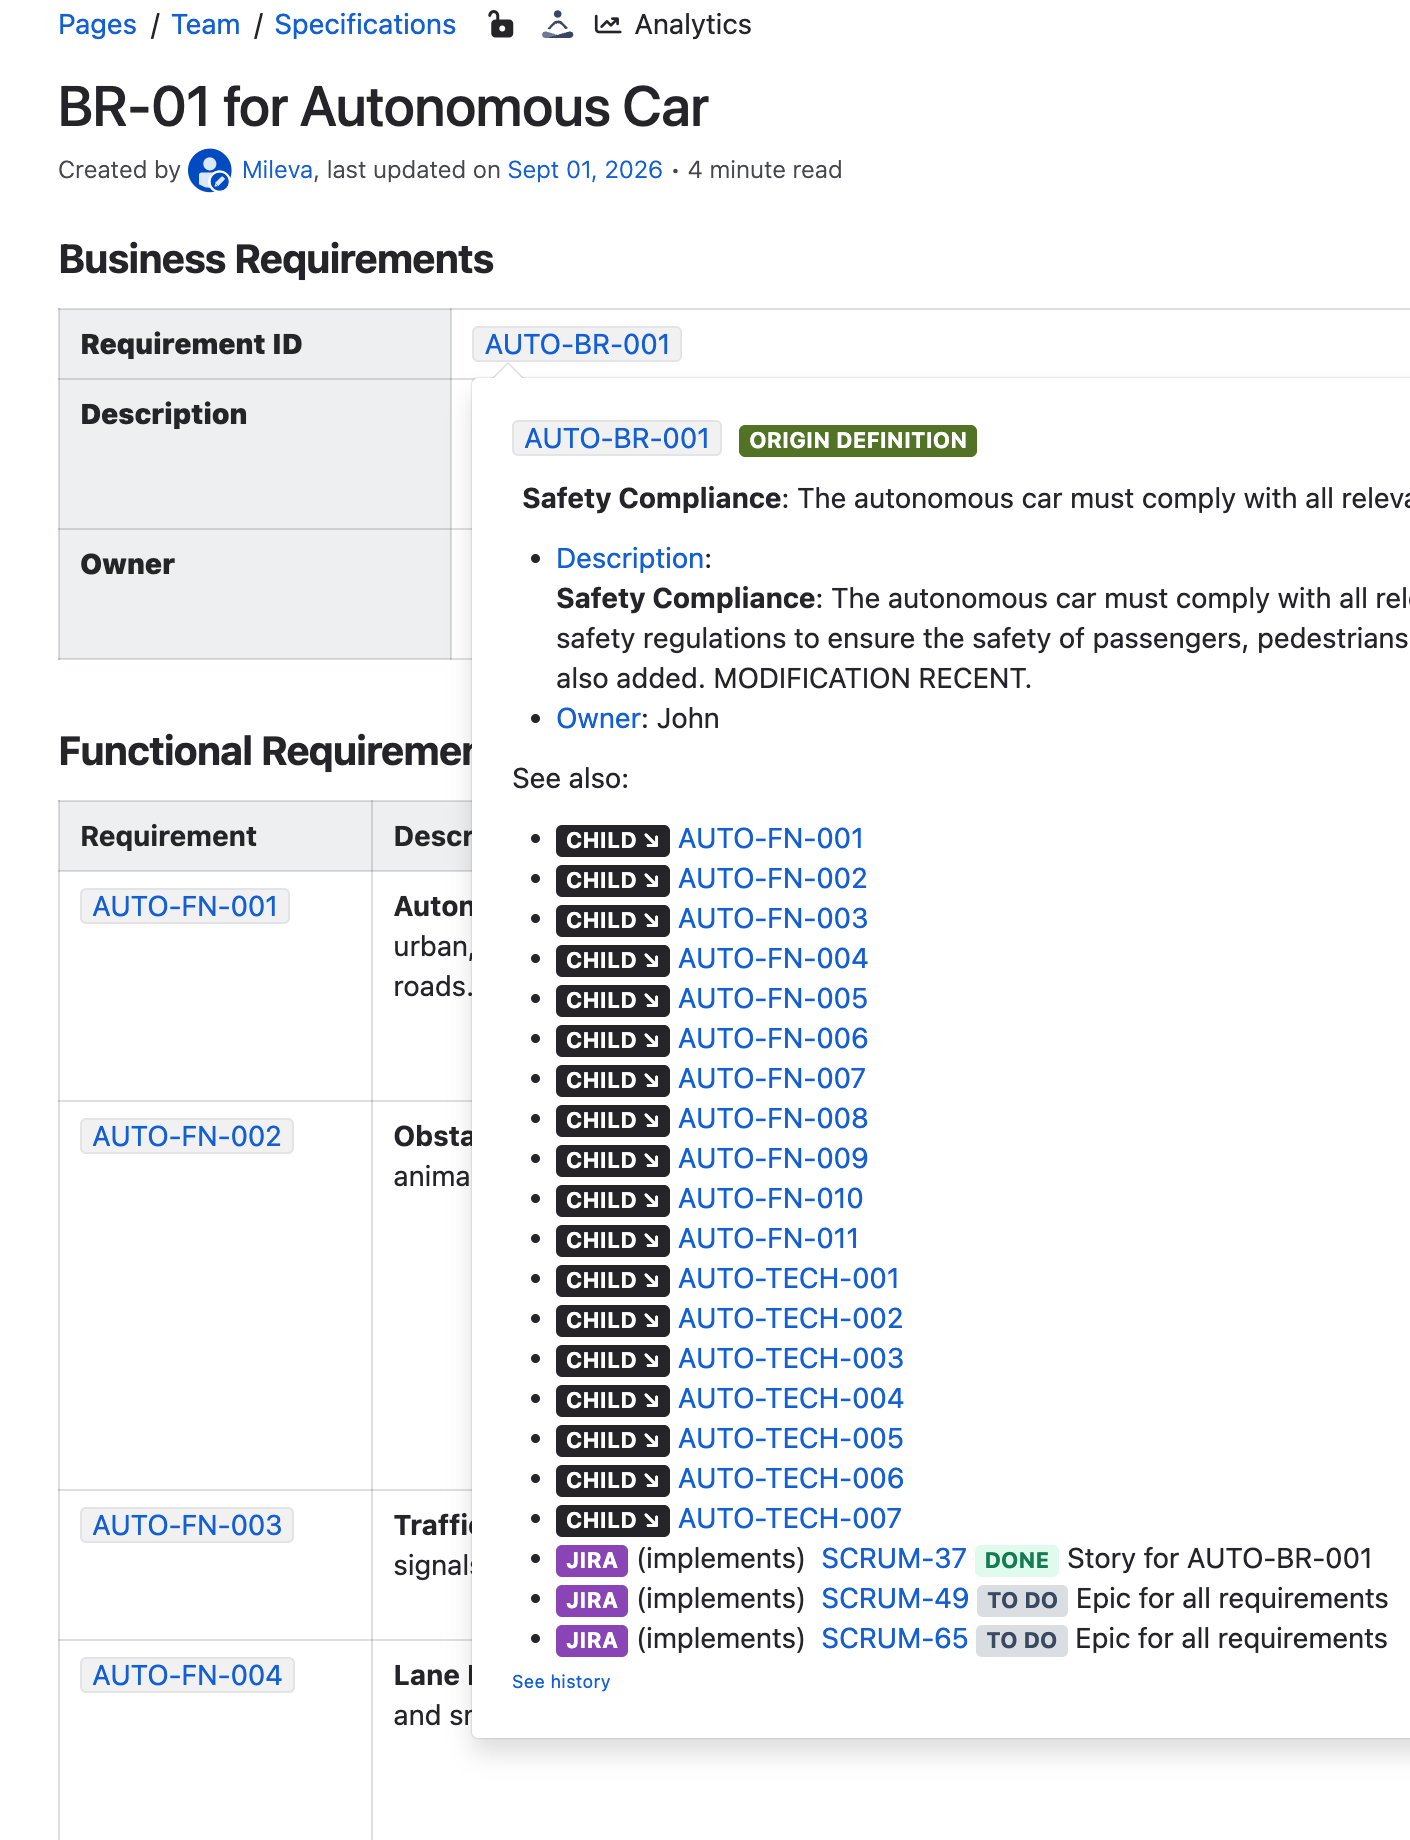
Task: Click JIRA badge next to SCRUM-65
Action: coord(592,1640)
